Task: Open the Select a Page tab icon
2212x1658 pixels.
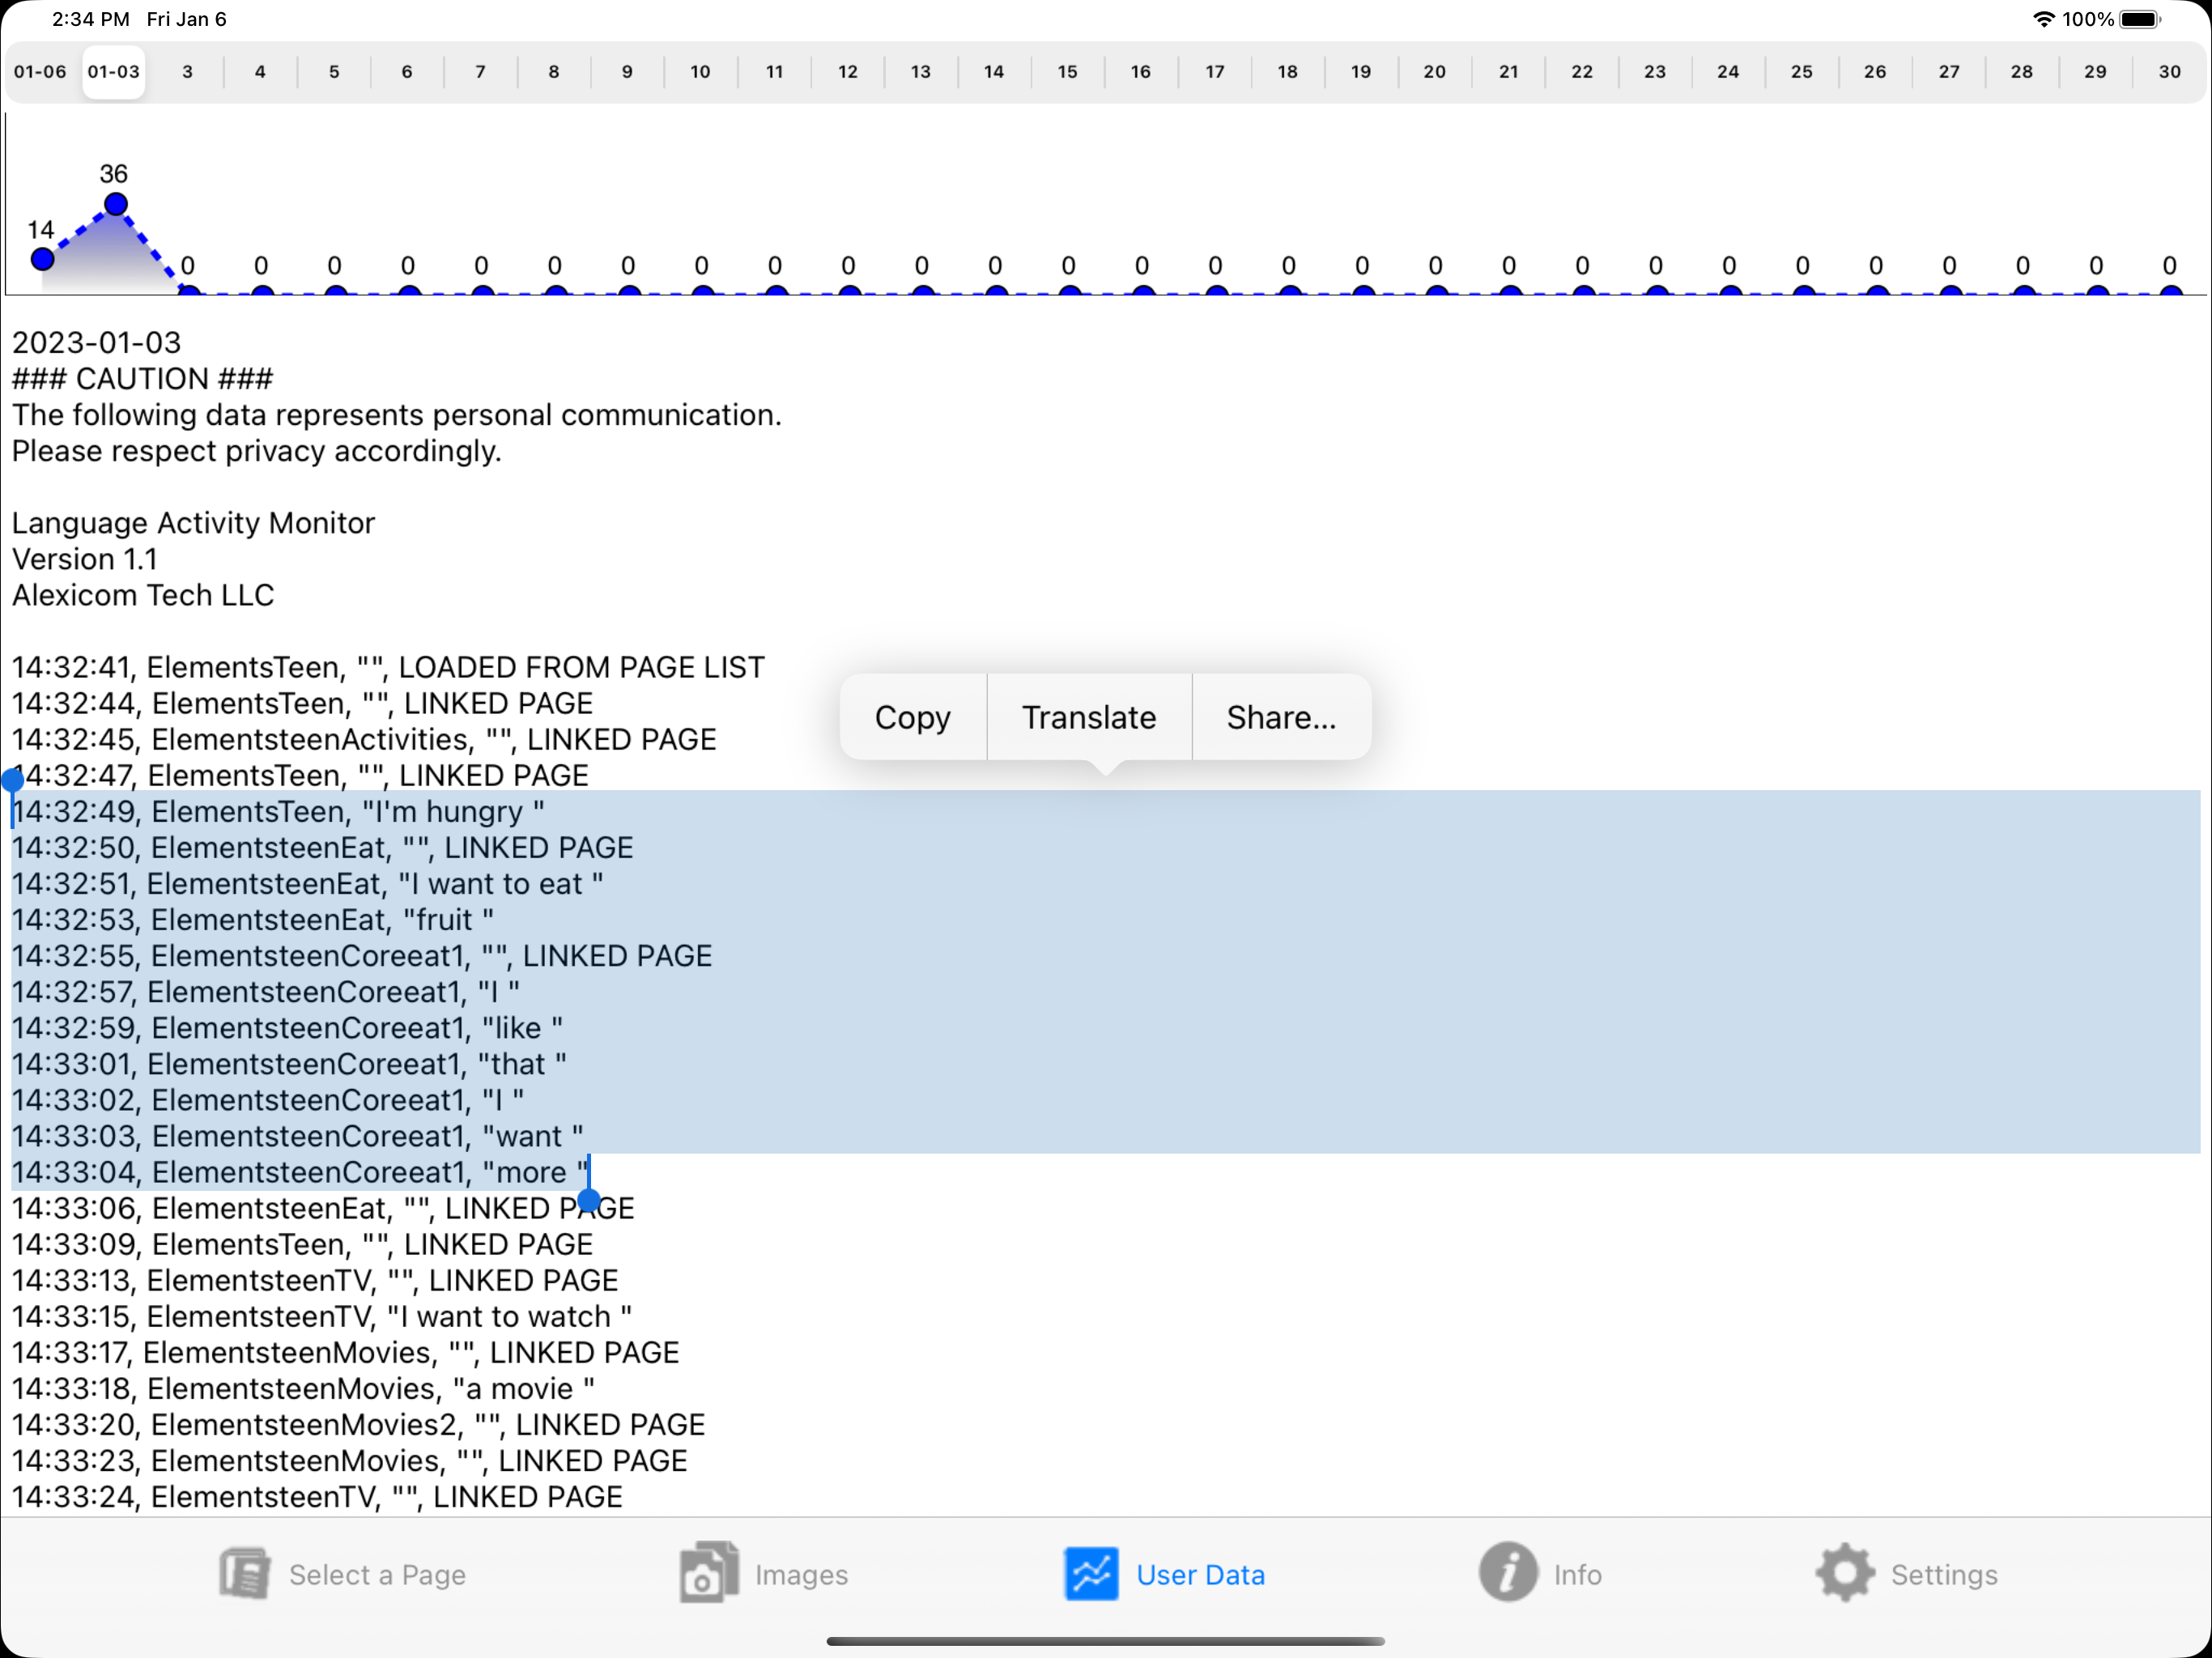Action: click(x=244, y=1574)
